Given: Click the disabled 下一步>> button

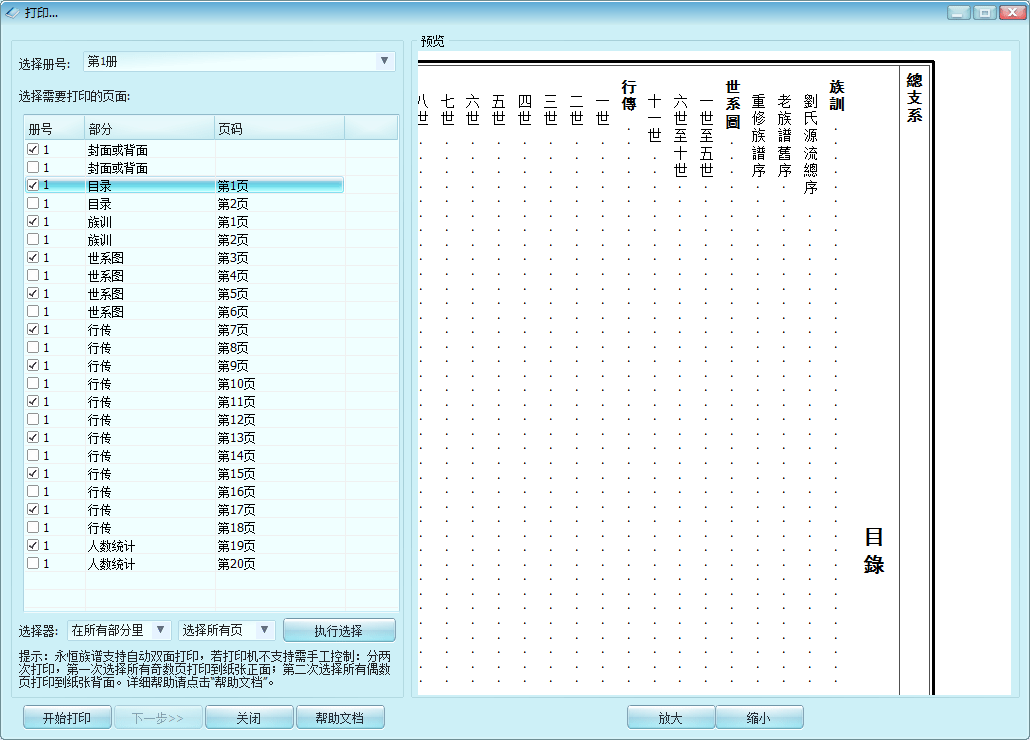Looking at the screenshot, I should pyautogui.click(x=158, y=718).
